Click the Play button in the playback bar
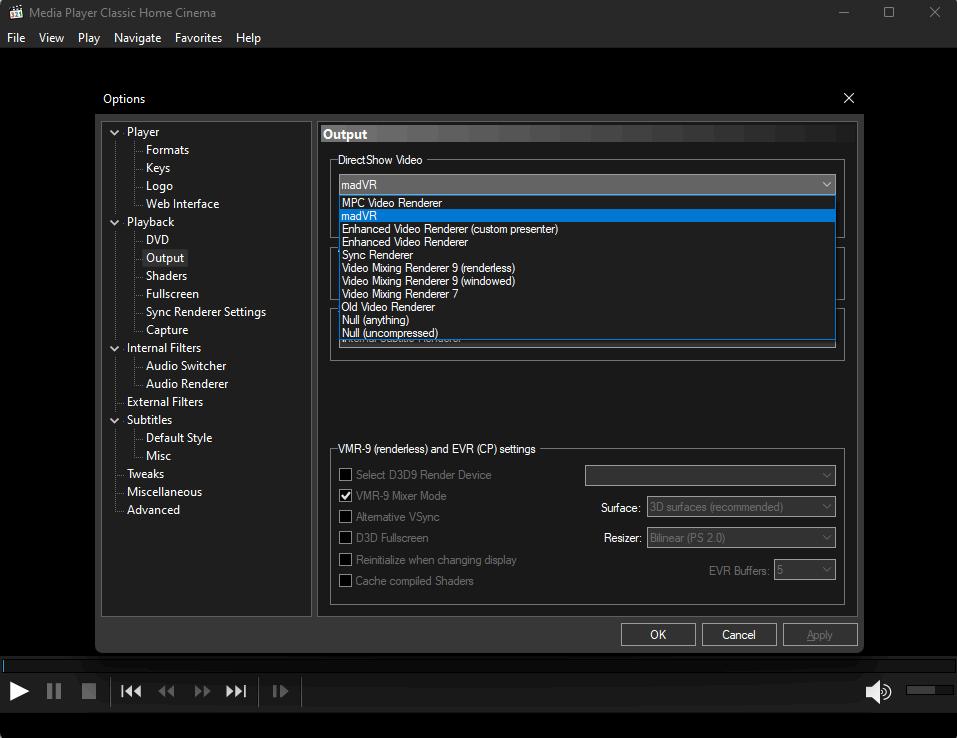 point(18,691)
